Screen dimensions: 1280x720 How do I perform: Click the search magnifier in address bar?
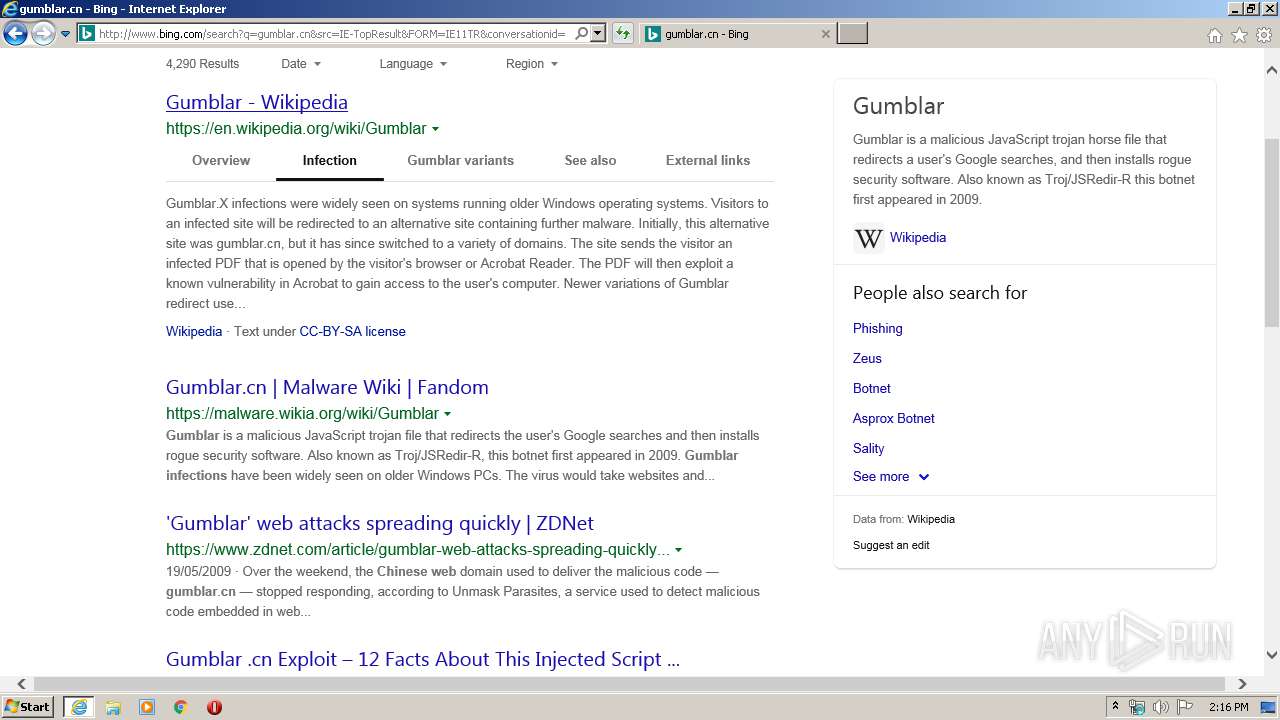581,34
